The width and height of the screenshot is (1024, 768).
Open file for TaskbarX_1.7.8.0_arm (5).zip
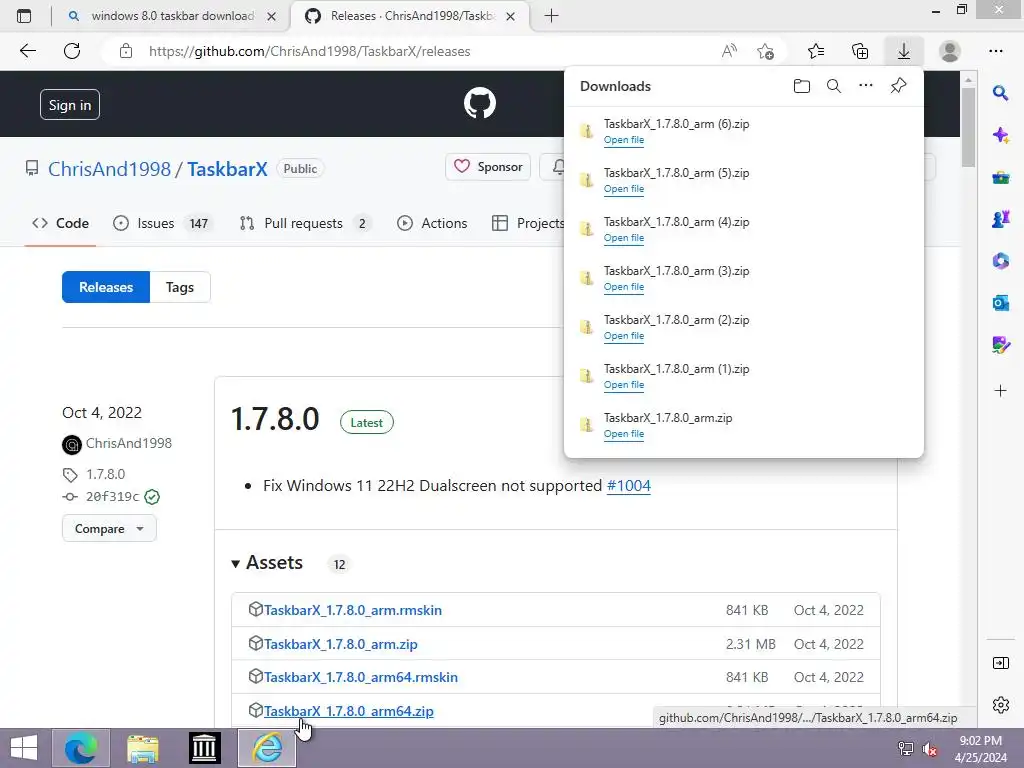coord(624,189)
